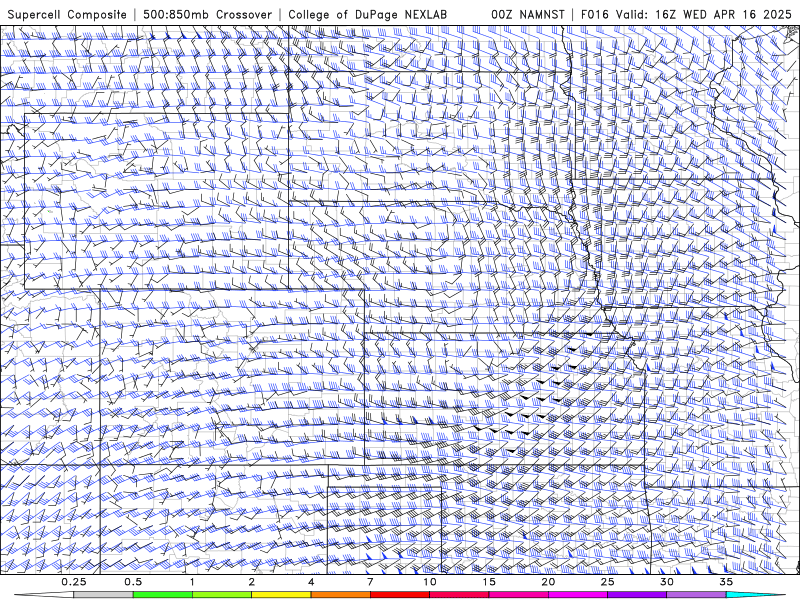This screenshot has height=600, width=800.
Task: Click the "0.25" color scale label
Action: click(x=74, y=582)
